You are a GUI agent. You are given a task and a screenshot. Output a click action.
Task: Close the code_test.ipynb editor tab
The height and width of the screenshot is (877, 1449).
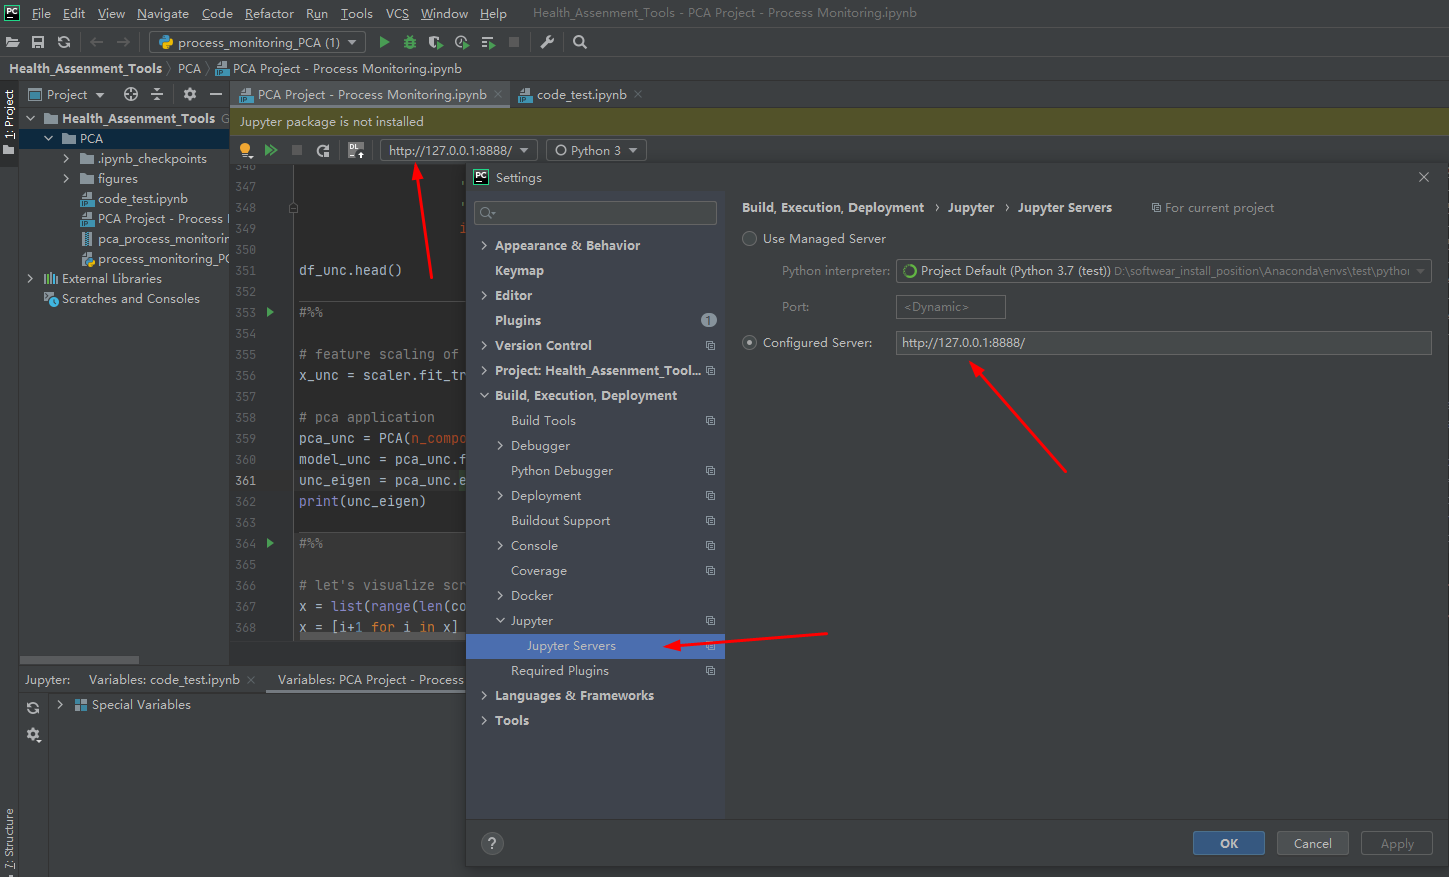coord(638,94)
